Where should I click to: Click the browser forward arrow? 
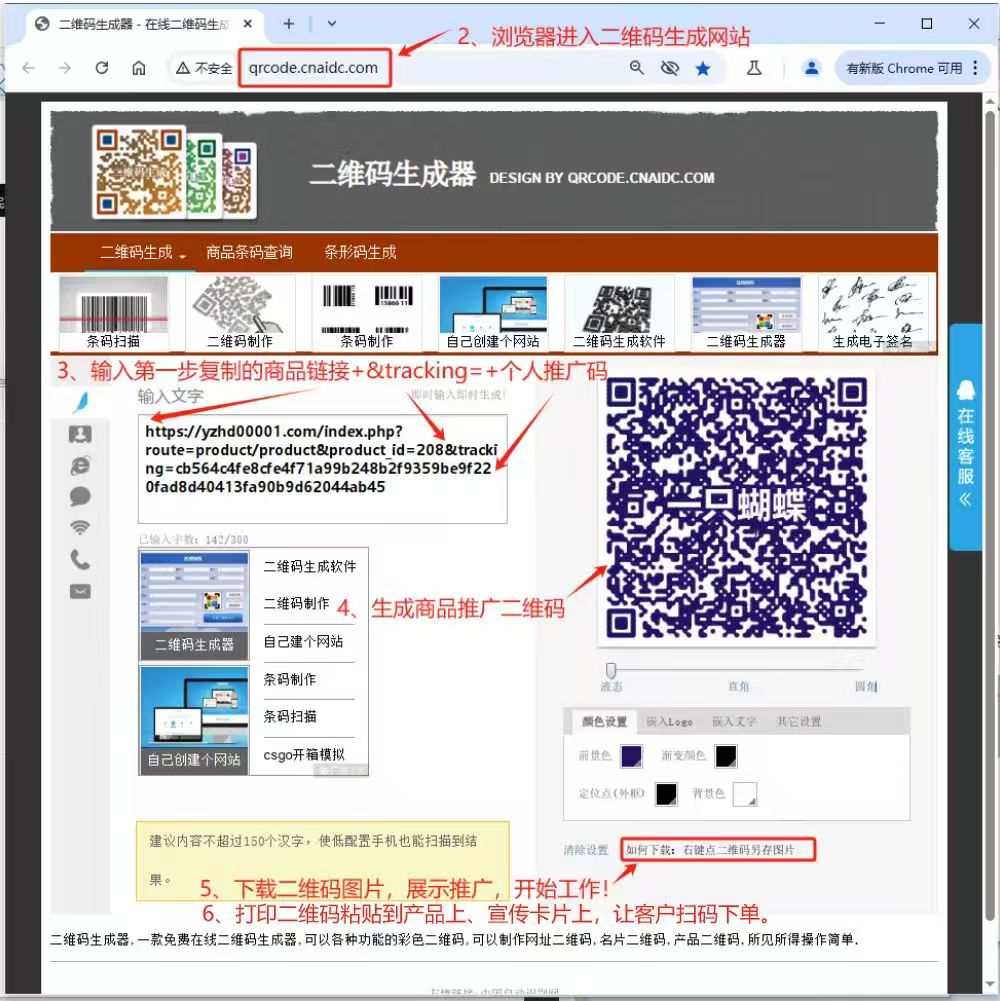[64, 68]
